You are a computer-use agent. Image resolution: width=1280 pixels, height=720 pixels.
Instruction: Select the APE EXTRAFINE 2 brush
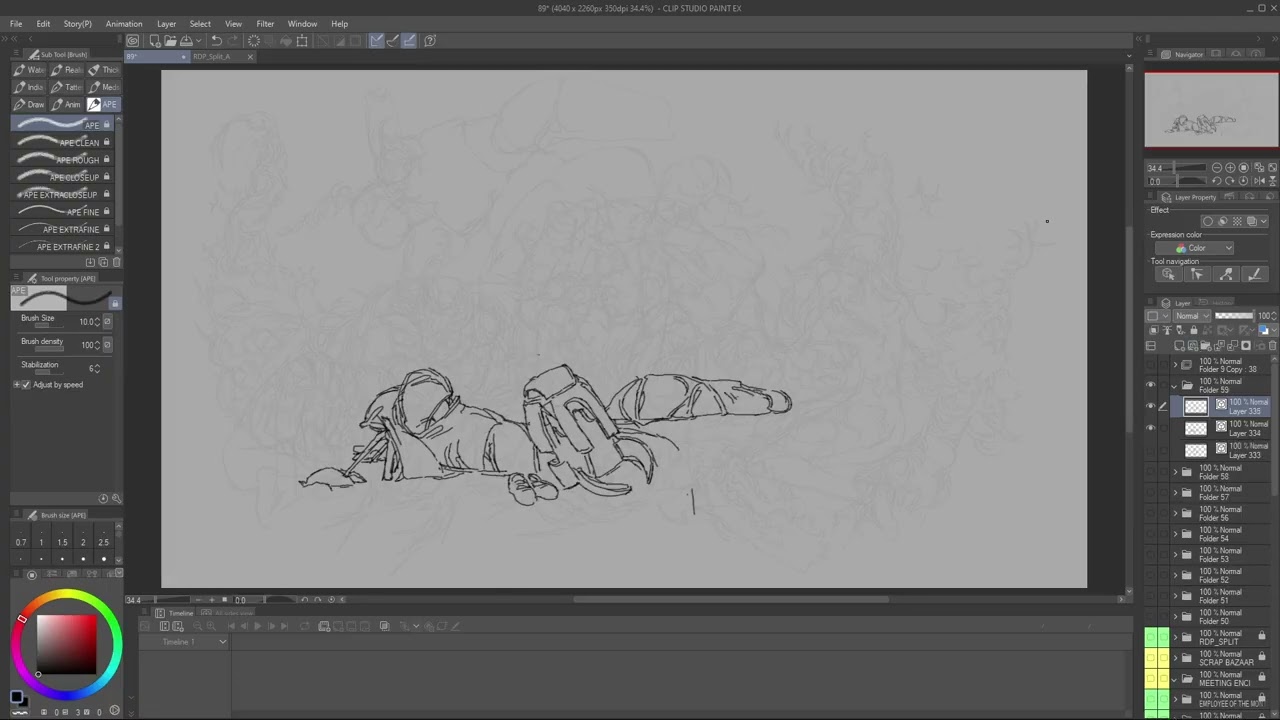(62, 246)
